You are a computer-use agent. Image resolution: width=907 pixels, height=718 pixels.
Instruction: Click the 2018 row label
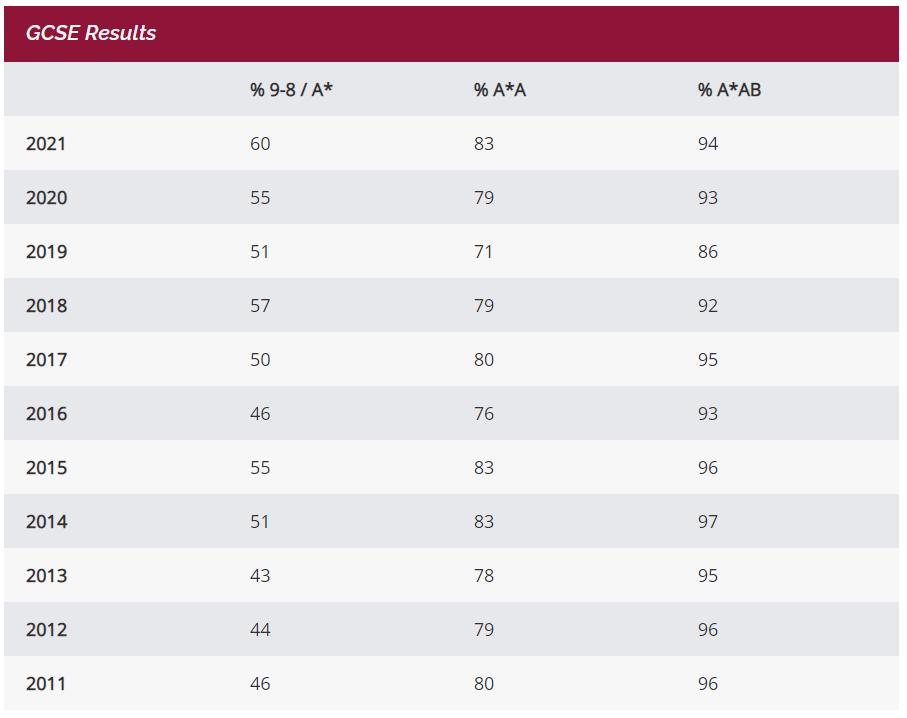point(46,306)
